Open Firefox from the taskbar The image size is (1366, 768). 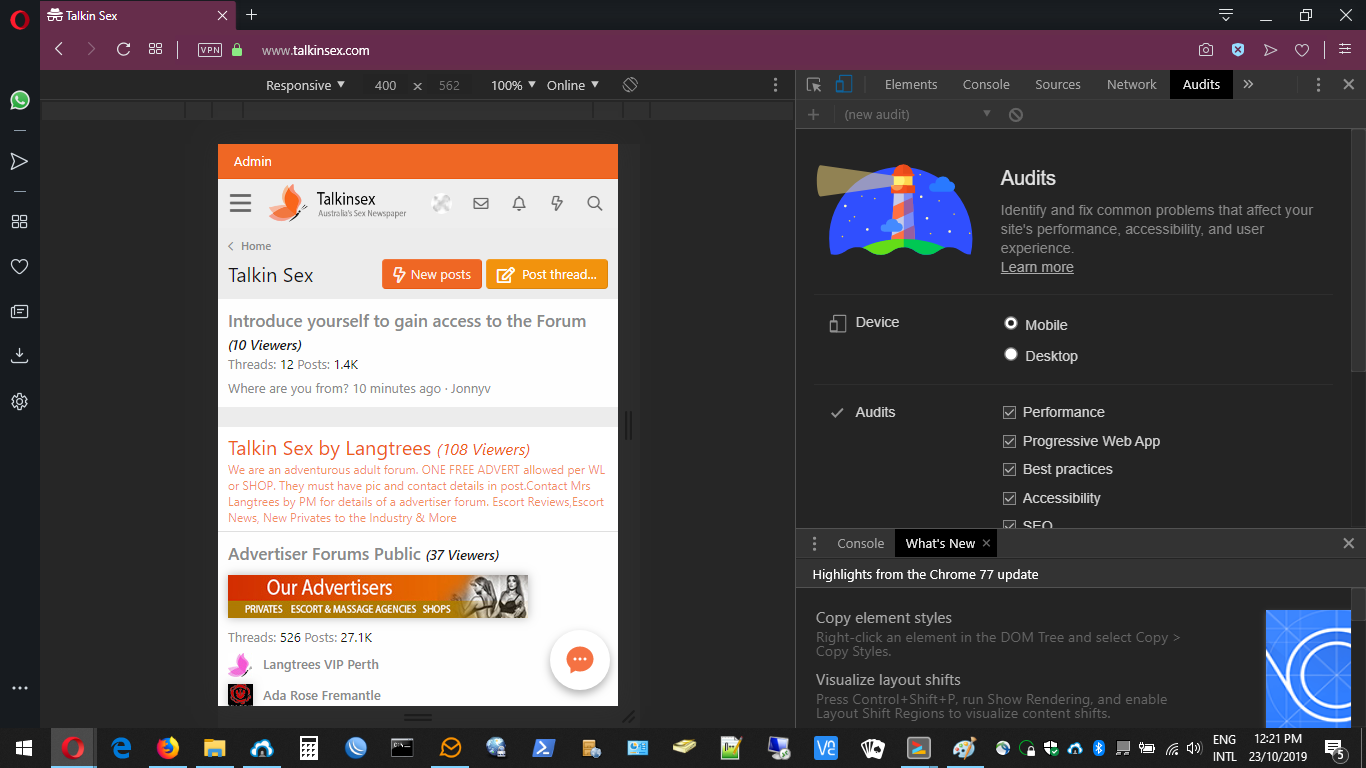pyautogui.click(x=168, y=747)
